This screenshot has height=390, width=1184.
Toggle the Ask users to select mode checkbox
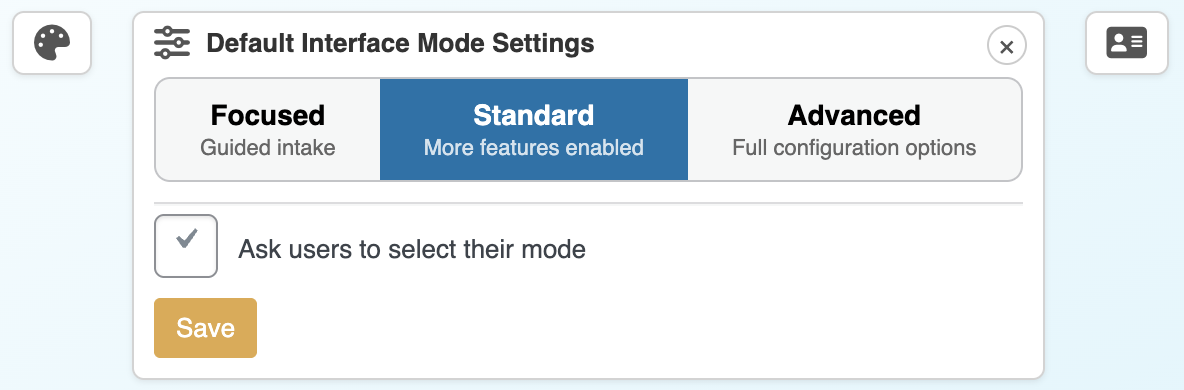coord(186,246)
